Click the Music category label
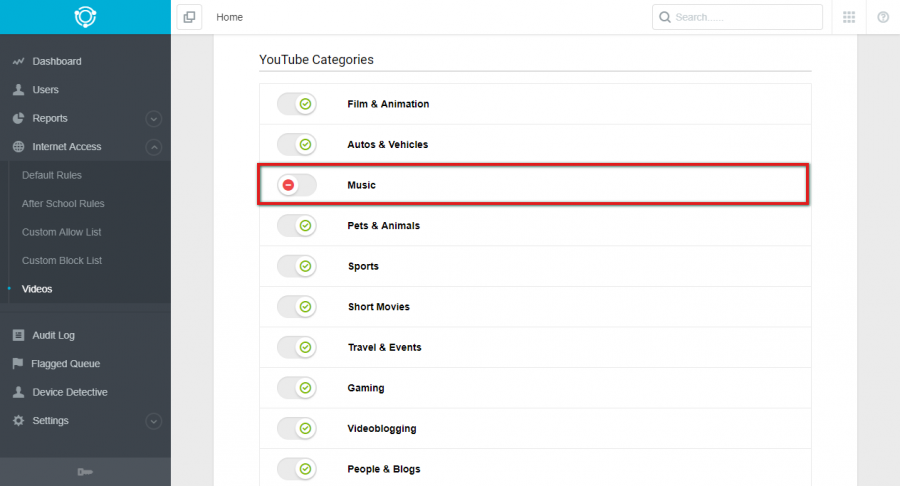 (362, 185)
